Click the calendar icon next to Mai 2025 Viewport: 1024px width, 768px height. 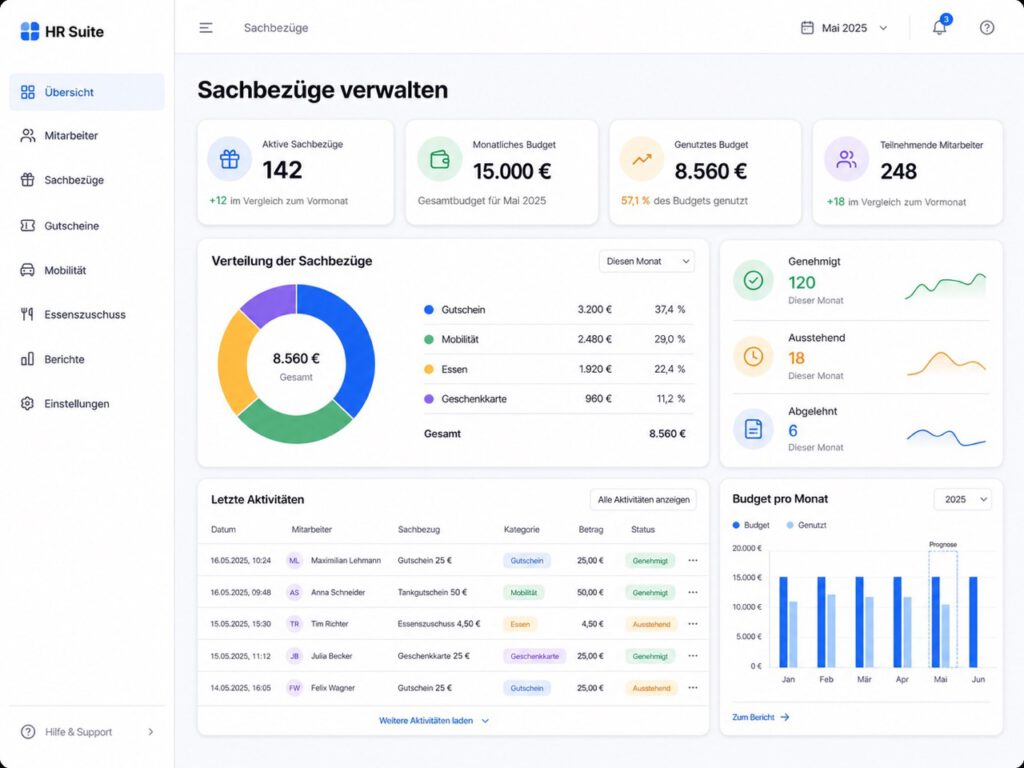(807, 27)
